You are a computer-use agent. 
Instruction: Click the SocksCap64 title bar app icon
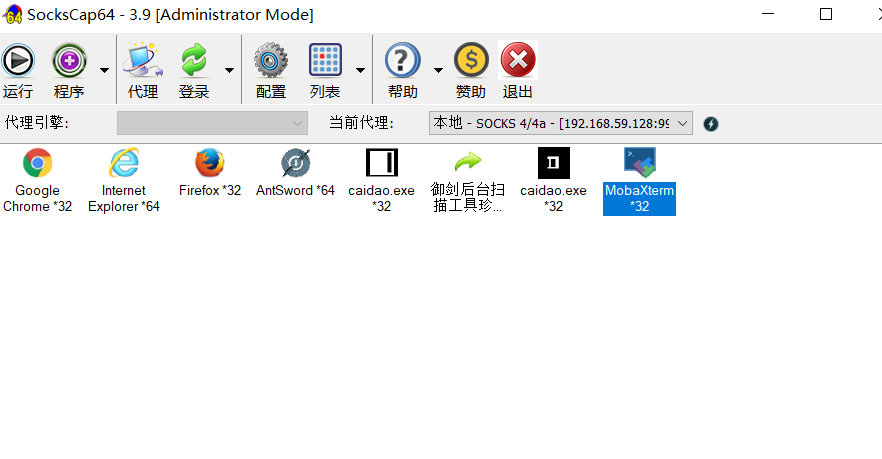pos(12,15)
